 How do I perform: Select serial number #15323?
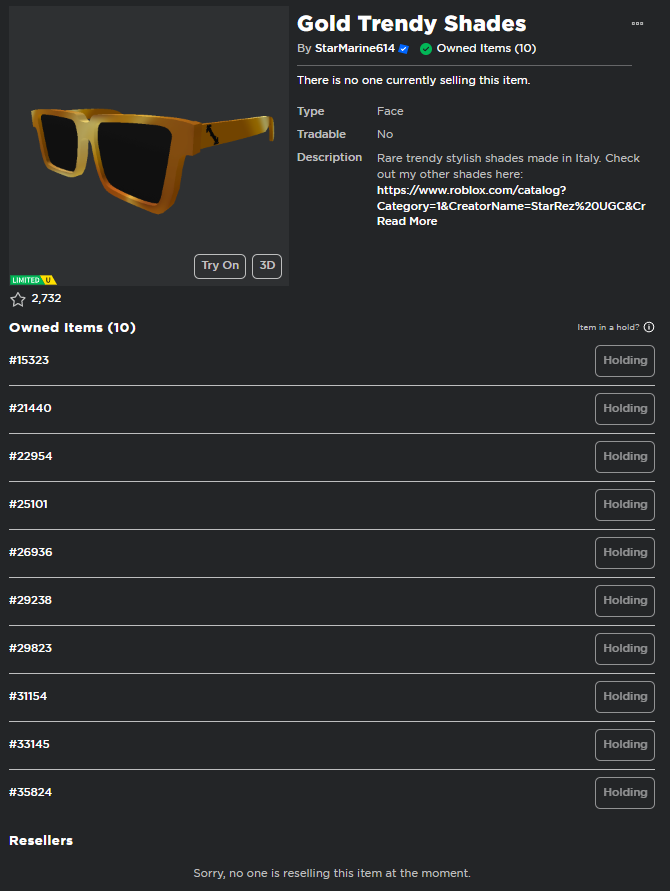pyautogui.click(x=29, y=360)
